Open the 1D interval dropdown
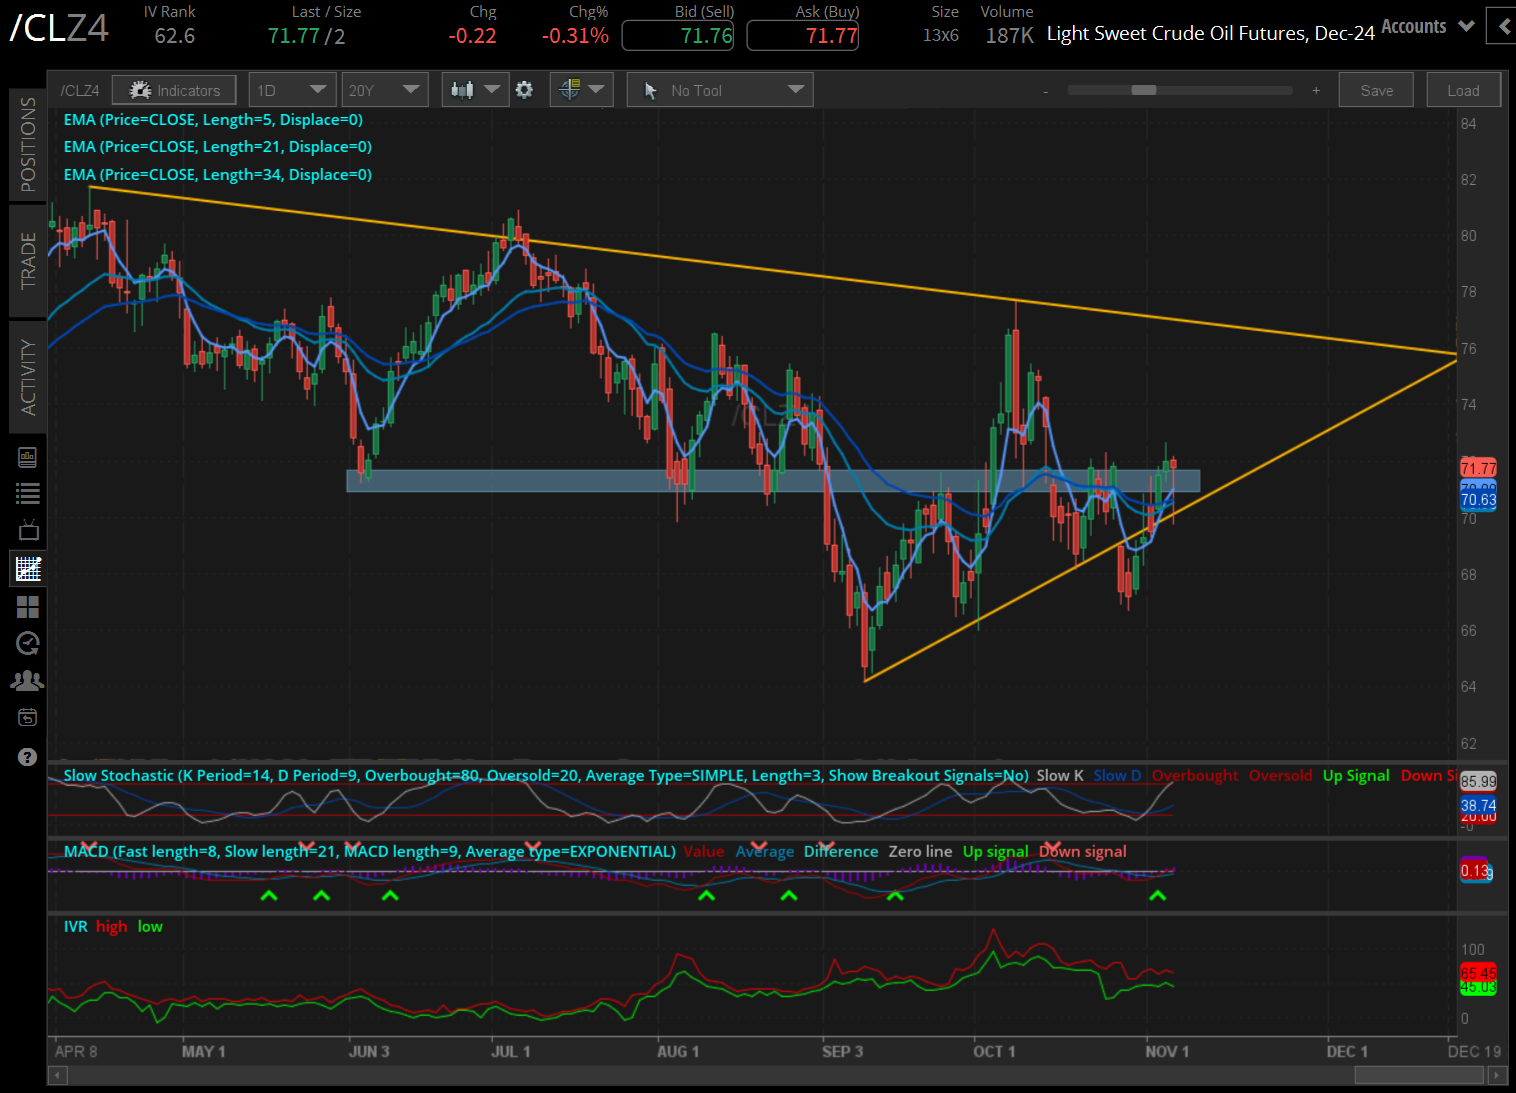 292,90
